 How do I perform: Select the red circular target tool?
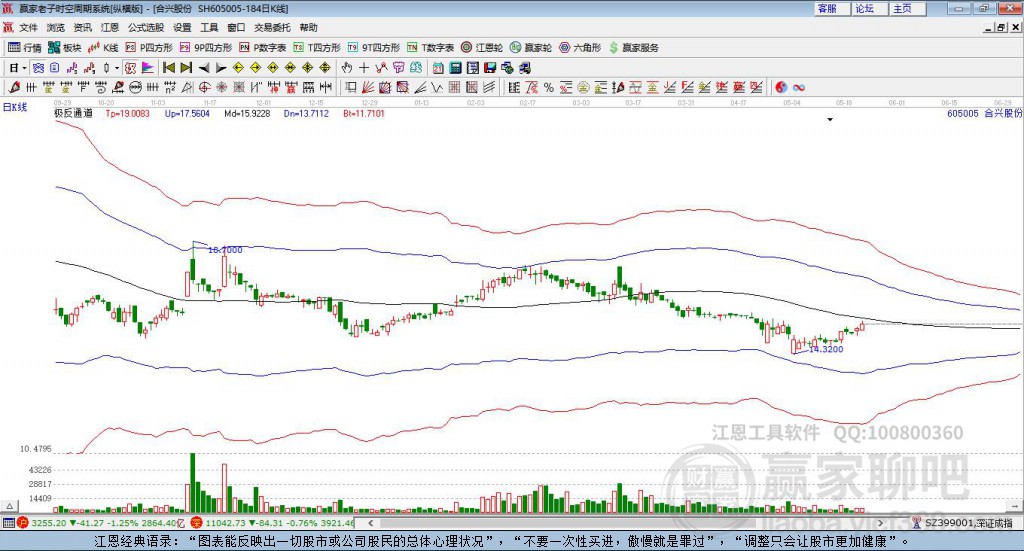(x=204, y=87)
